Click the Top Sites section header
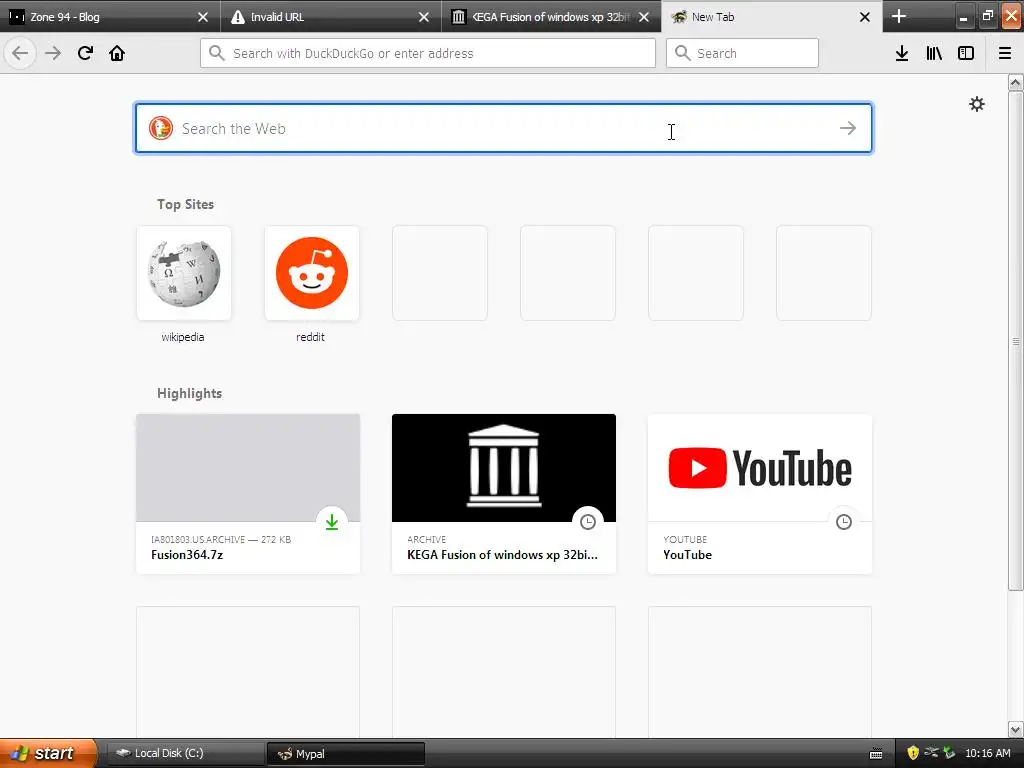 185,204
